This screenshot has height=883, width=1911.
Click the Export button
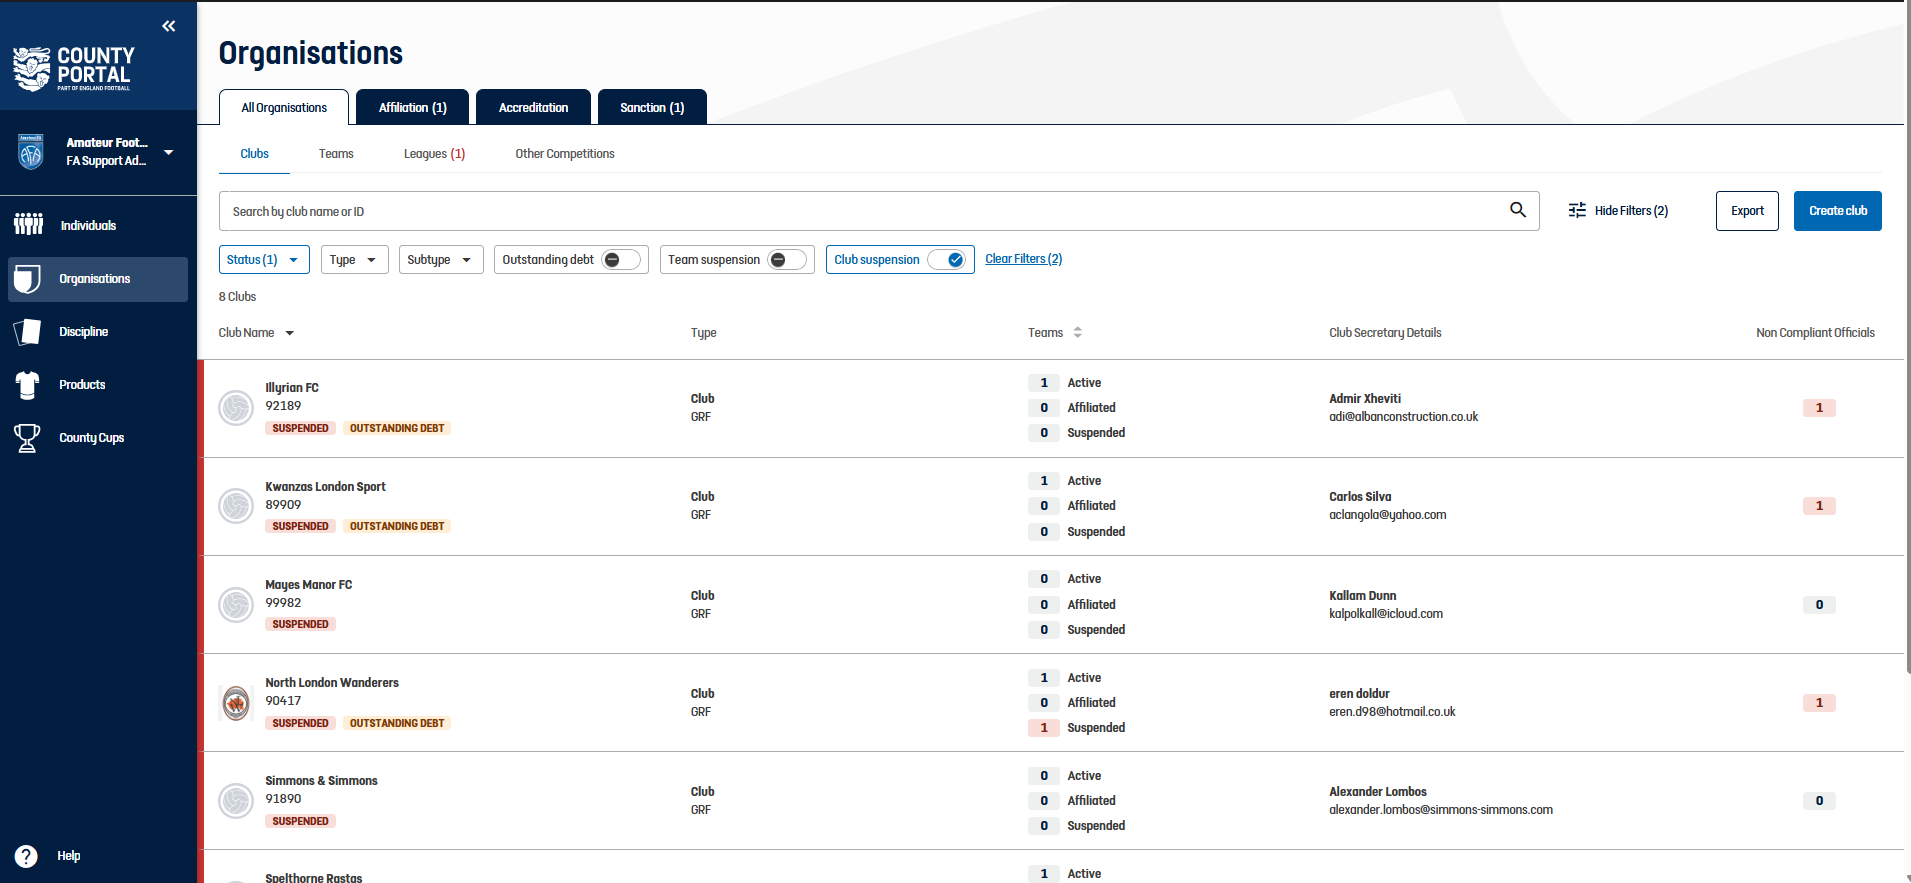[x=1747, y=211]
